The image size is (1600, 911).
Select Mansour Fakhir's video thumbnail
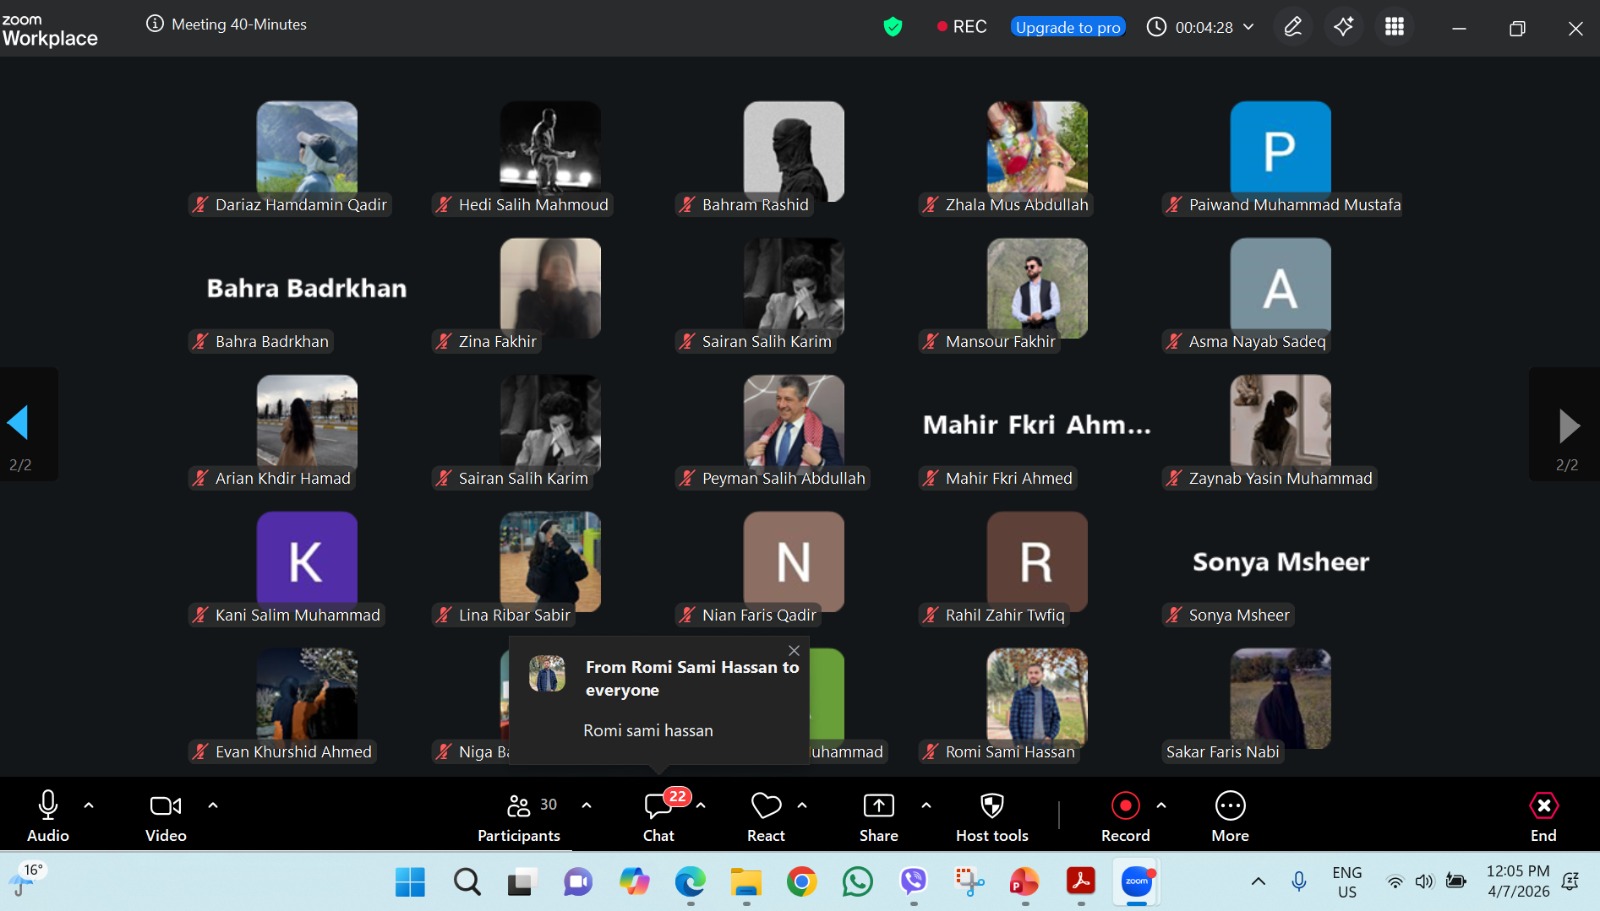pos(1037,288)
